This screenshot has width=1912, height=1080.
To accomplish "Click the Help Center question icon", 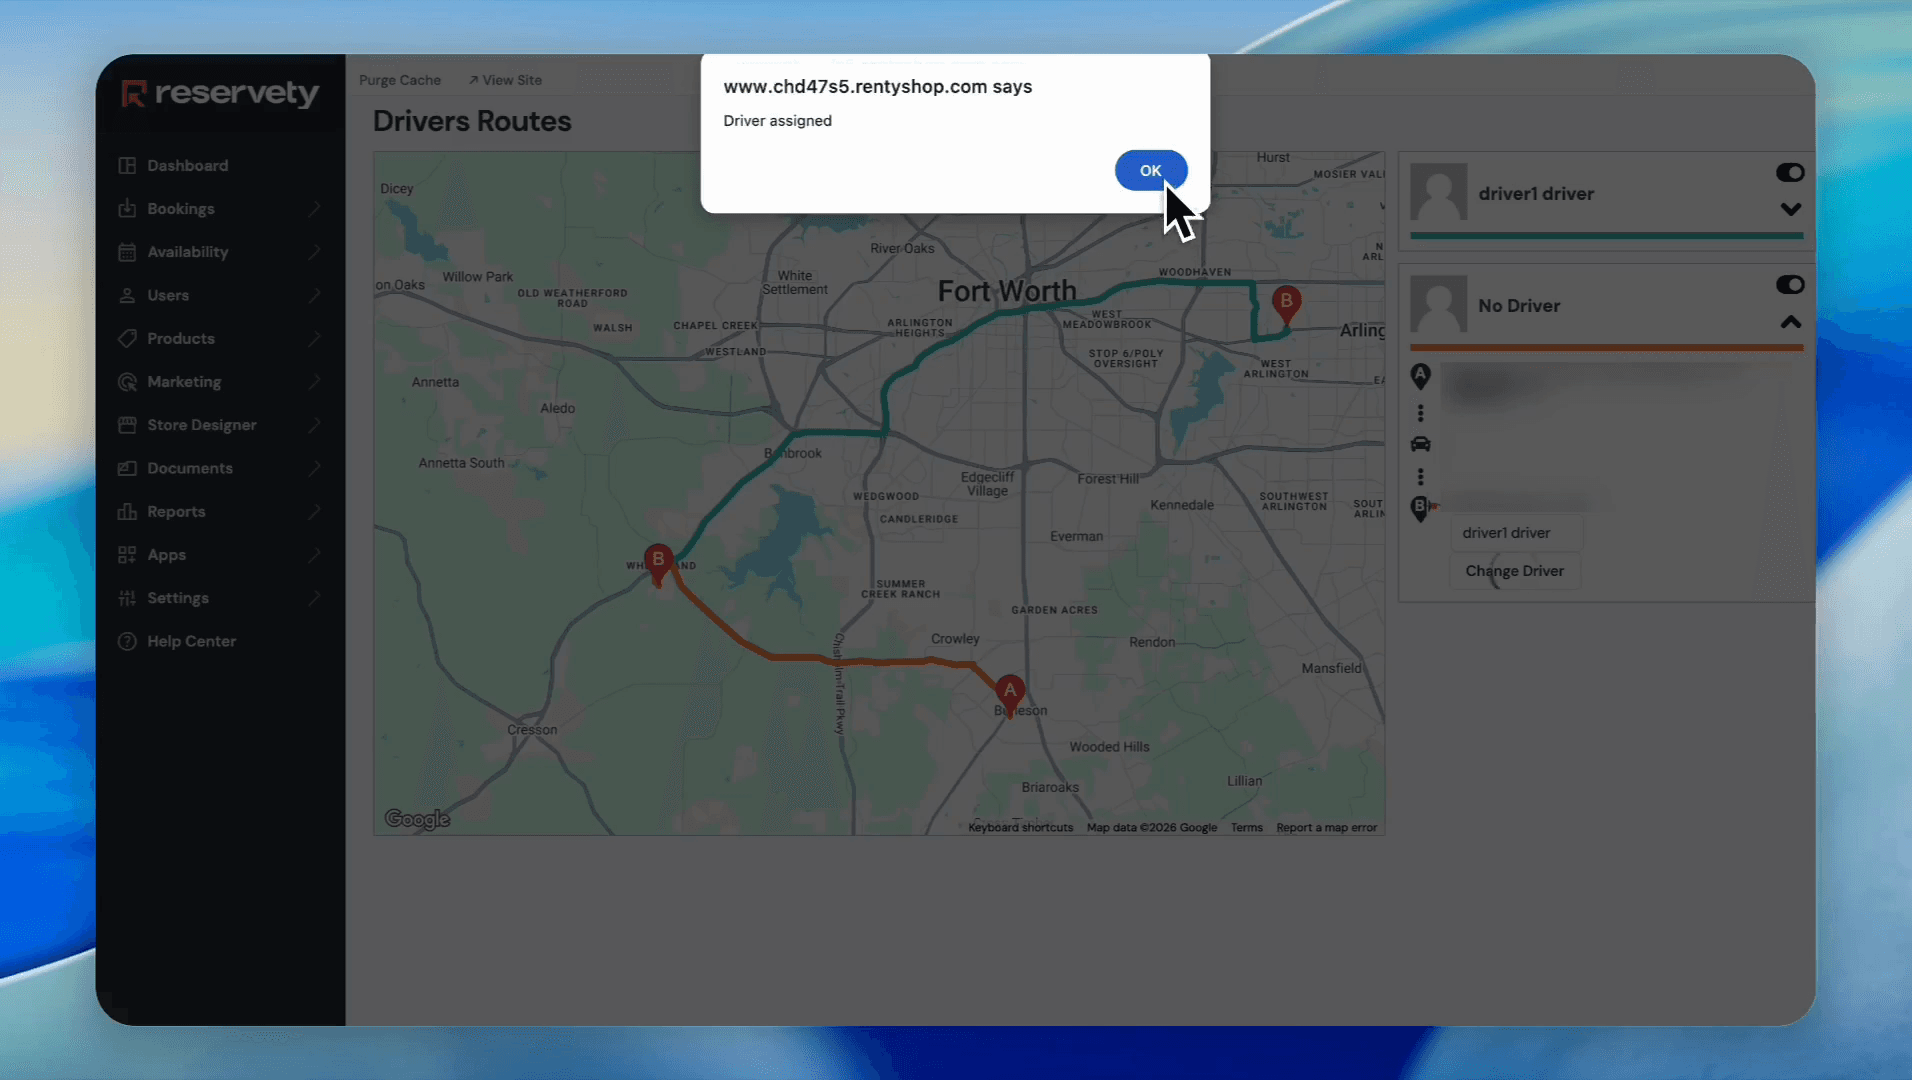I will tap(127, 641).
